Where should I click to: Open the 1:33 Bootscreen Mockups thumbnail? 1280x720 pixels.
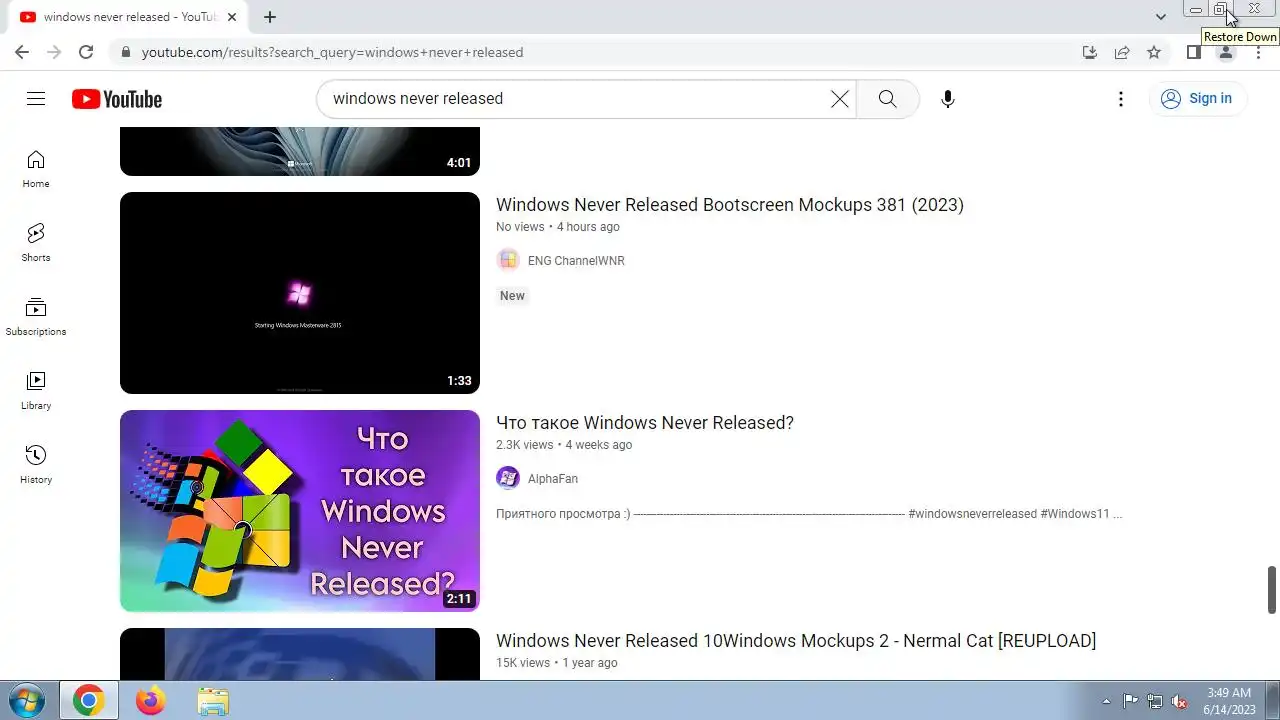pos(300,293)
